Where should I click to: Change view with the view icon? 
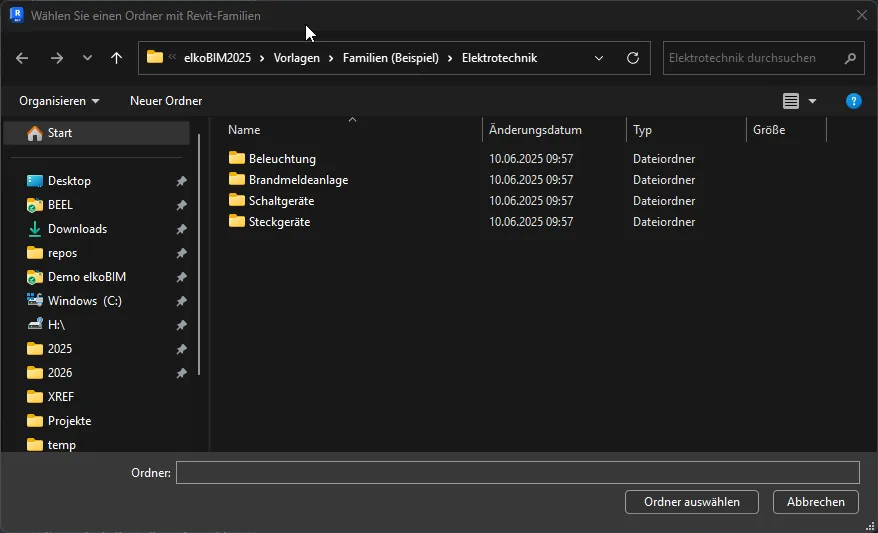pyautogui.click(x=791, y=101)
